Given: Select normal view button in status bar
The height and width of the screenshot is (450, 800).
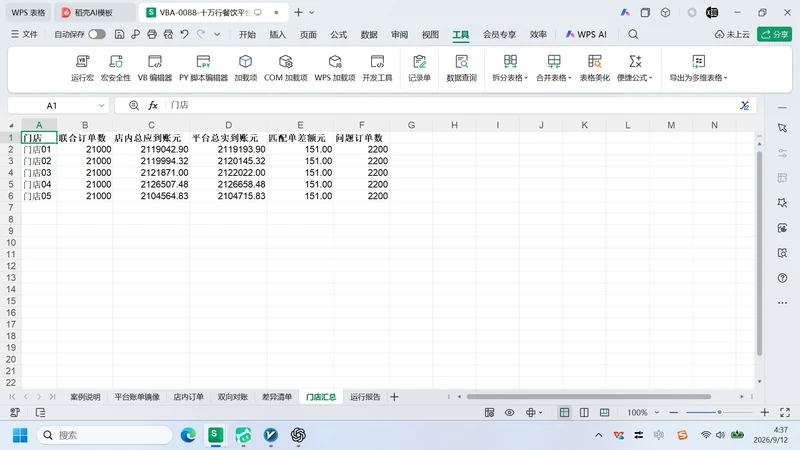Looking at the screenshot, I should click(x=564, y=412).
